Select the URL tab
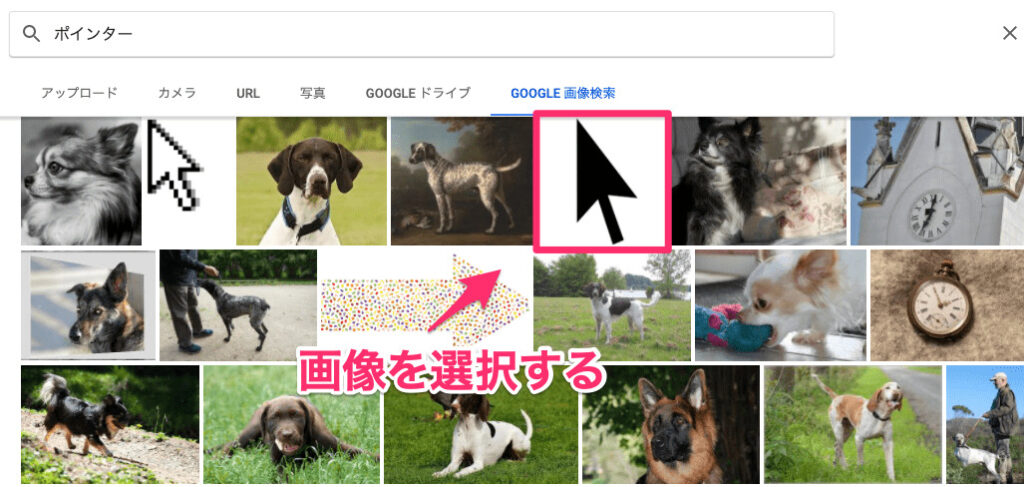1024x487 pixels. click(248, 93)
